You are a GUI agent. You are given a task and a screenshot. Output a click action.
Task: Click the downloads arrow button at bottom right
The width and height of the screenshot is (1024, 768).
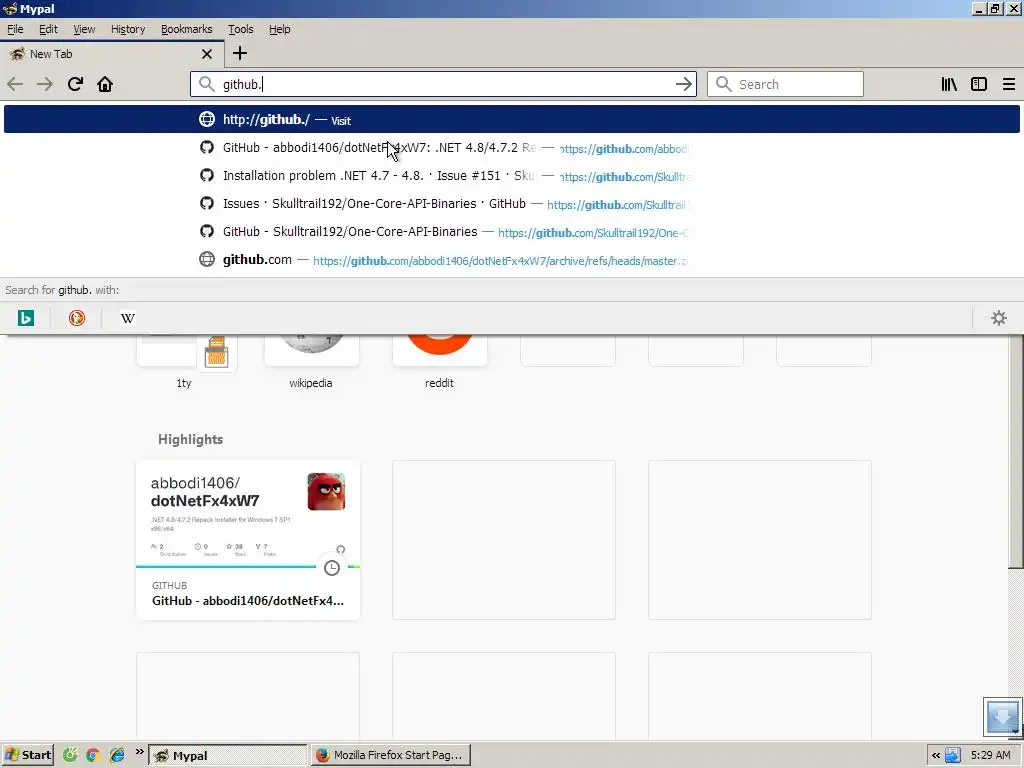click(x=1002, y=717)
